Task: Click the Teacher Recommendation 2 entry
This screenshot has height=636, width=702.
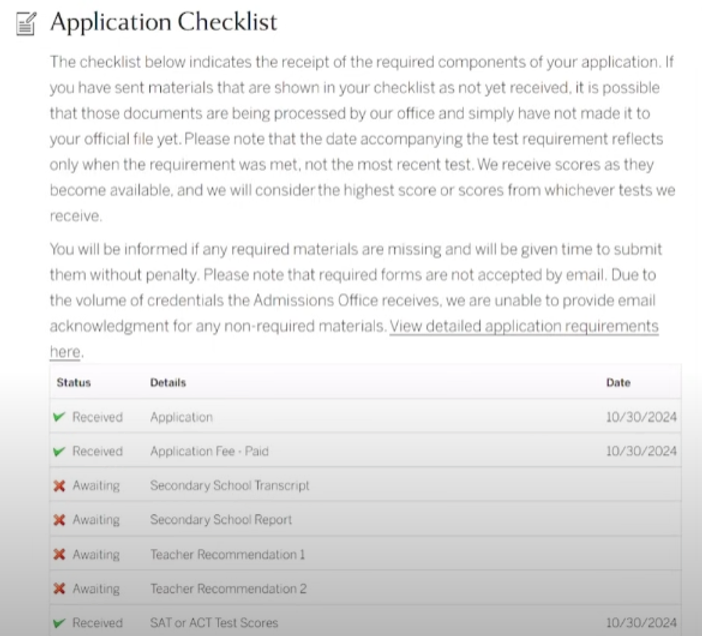Action: [x=227, y=589]
